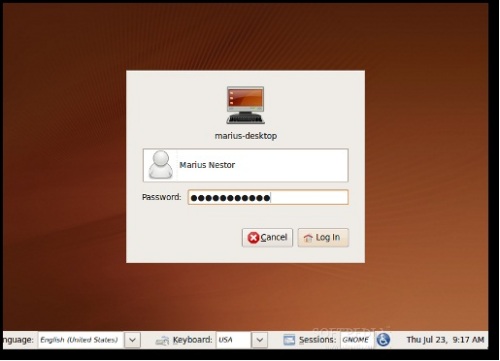Click the keyboard layout icon

point(162,340)
